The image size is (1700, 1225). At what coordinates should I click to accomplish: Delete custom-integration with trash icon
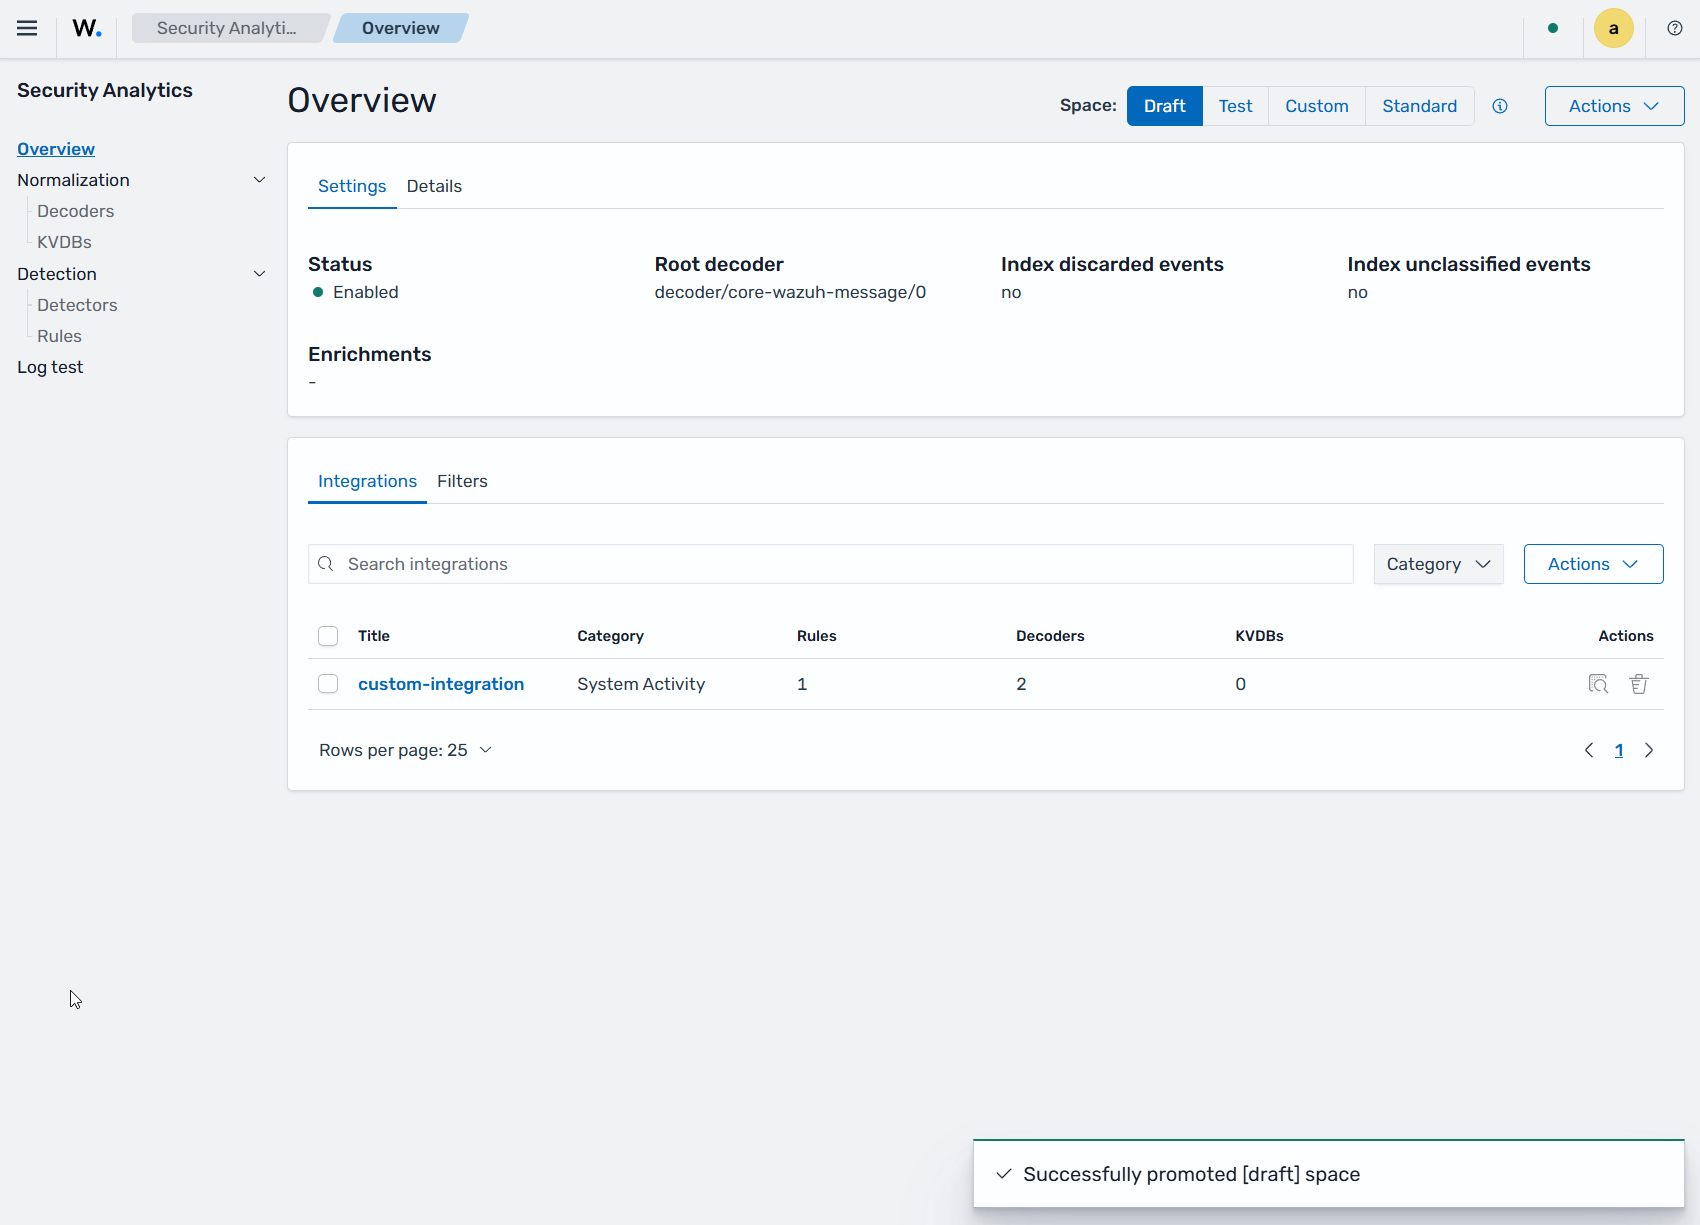pos(1639,684)
